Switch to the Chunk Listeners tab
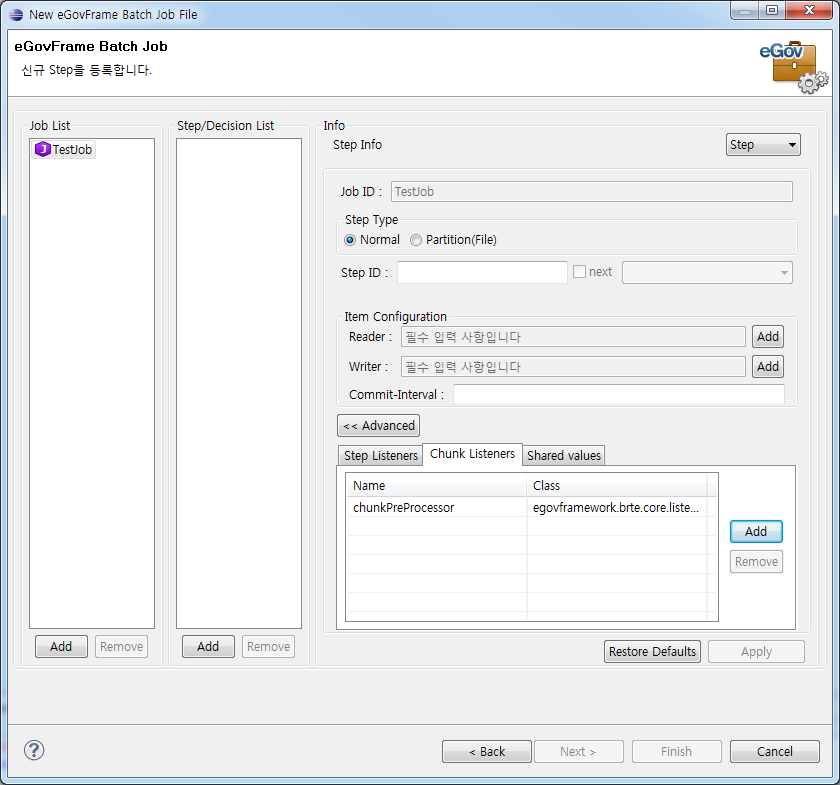840x785 pixels. pos(472,454)
